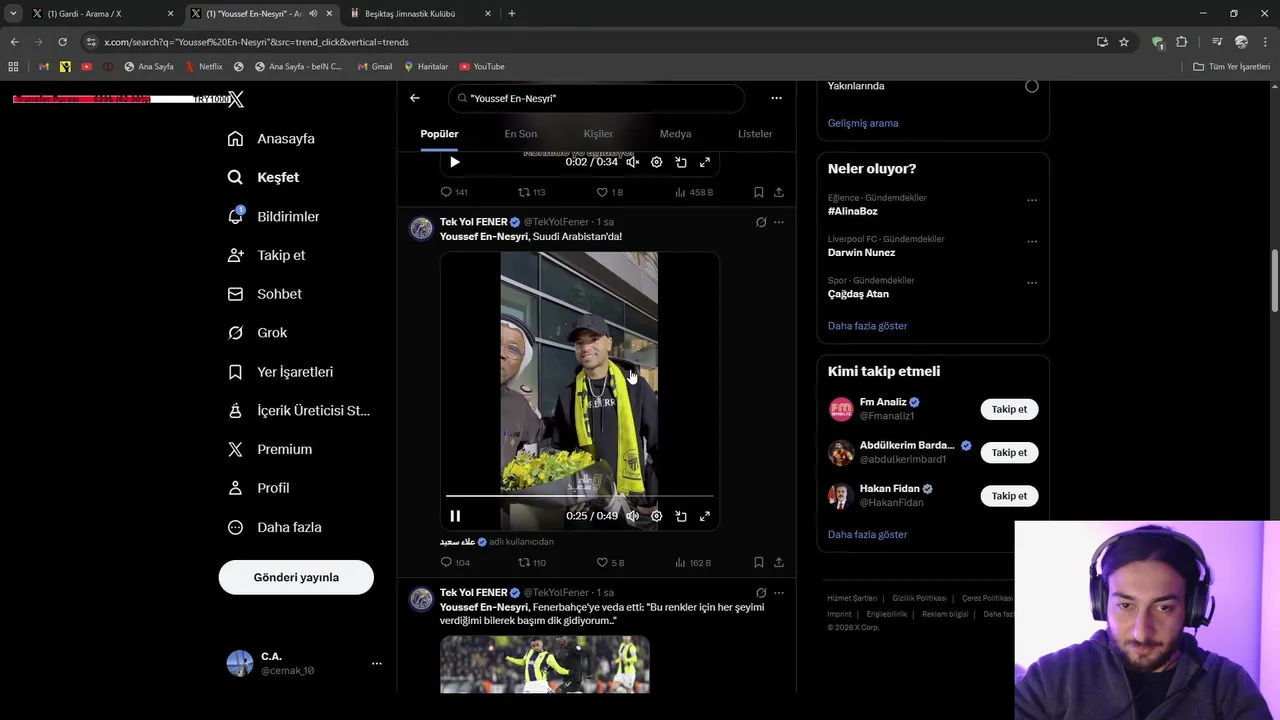This screenshot has height=720, width=1280.
Task: Make playing video fullscreen
Action: (x=705, y=516)
